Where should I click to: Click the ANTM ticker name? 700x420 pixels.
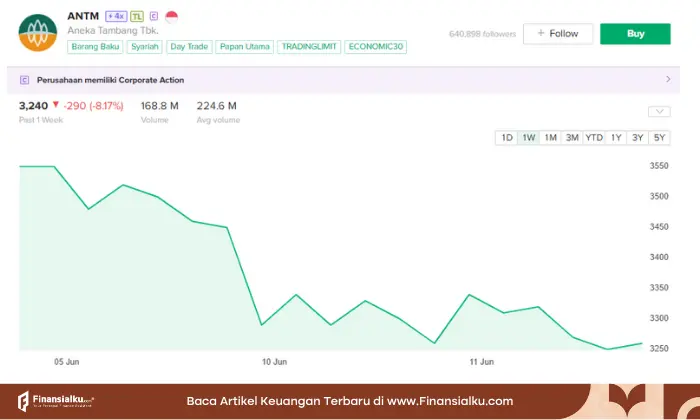[83, 16]
